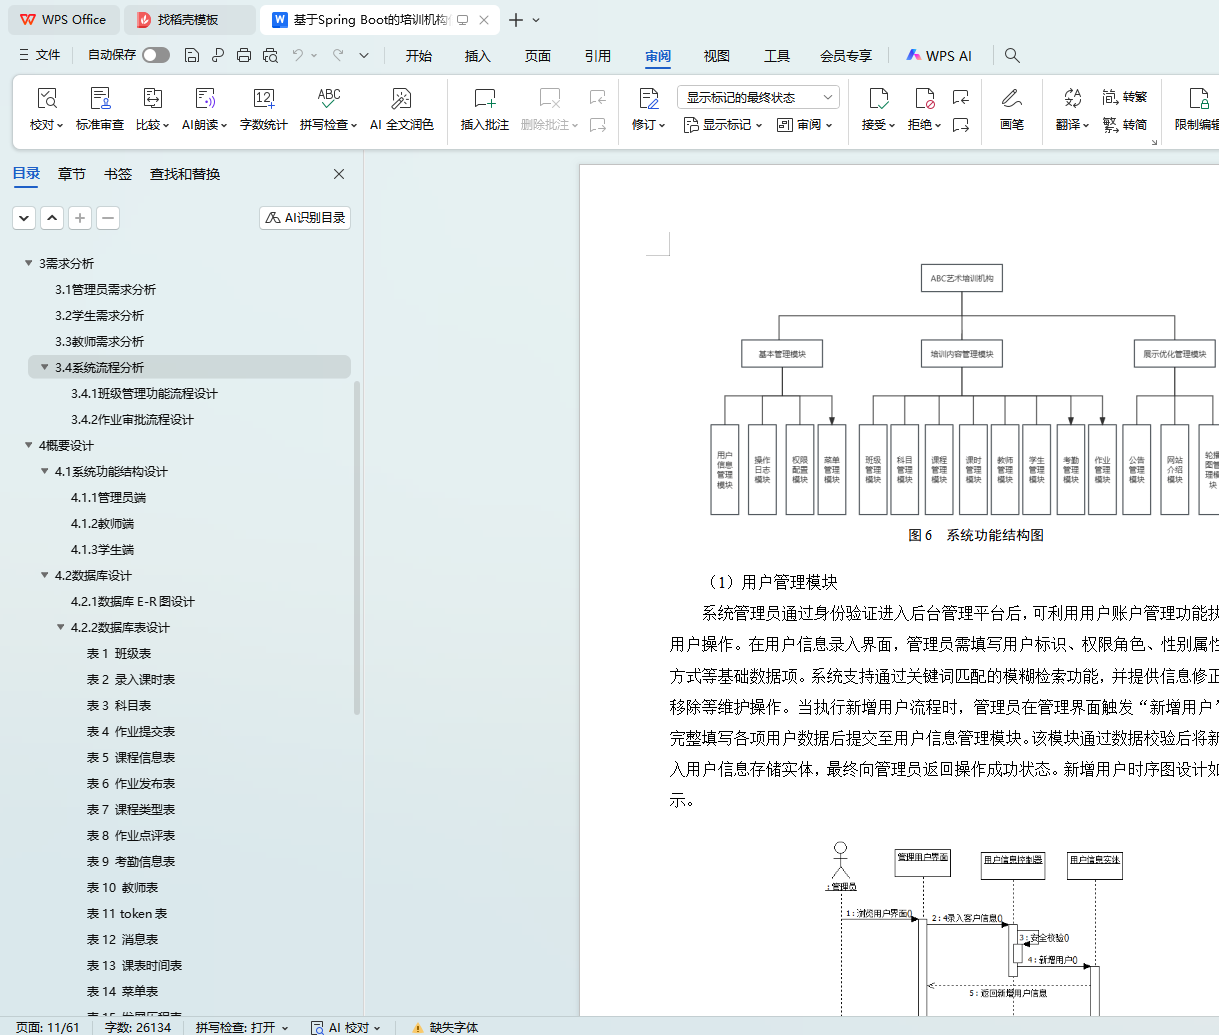Click the AI识别目录 button

coord(305,217)
